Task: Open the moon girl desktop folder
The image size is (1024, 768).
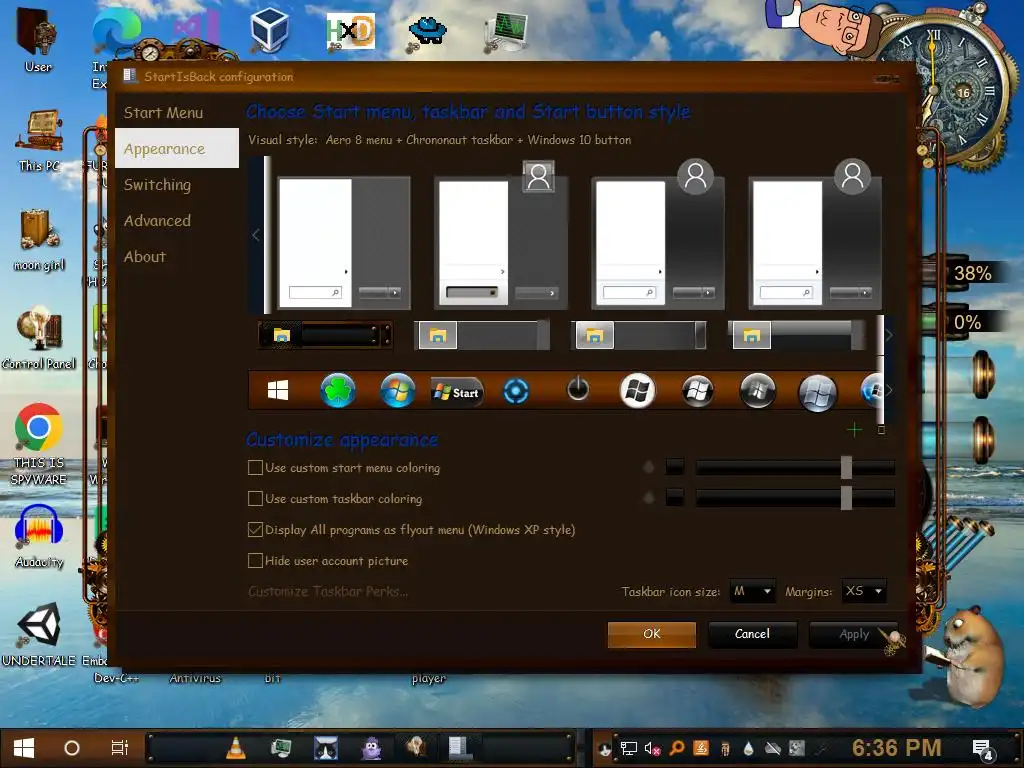Action: [39, 240]
